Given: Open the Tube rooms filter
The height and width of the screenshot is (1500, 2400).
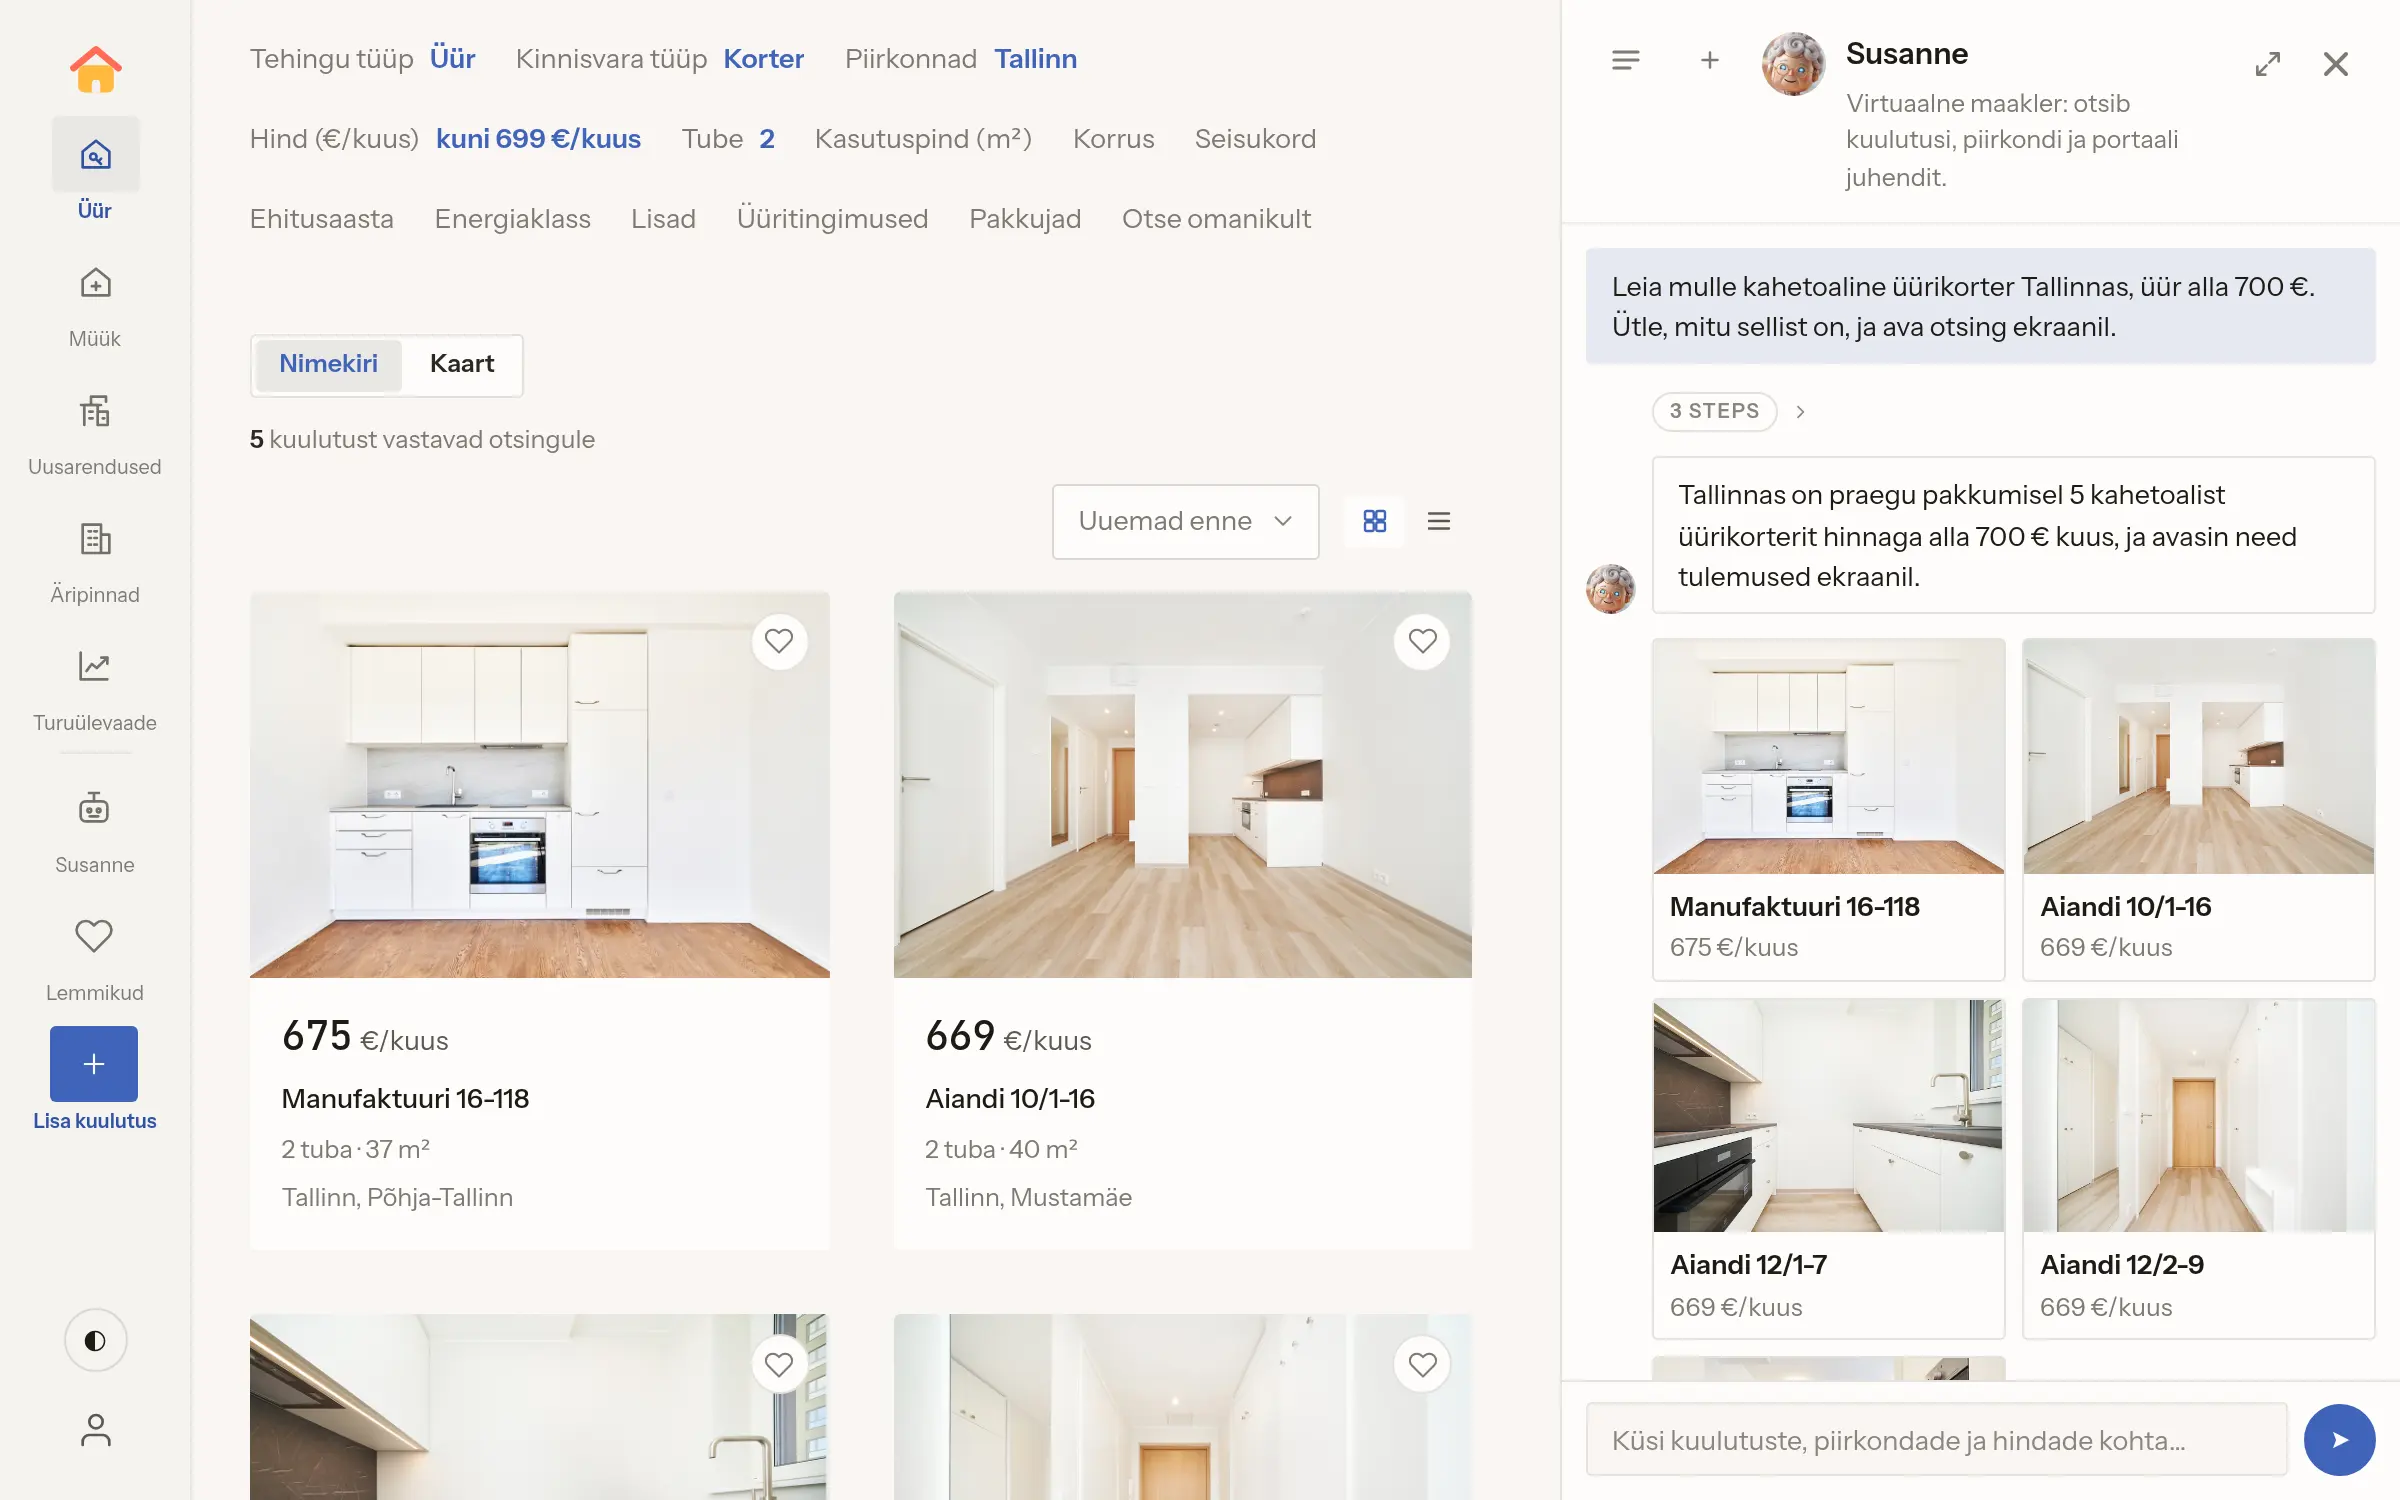Looking at the screenshot, I should 728,139.
